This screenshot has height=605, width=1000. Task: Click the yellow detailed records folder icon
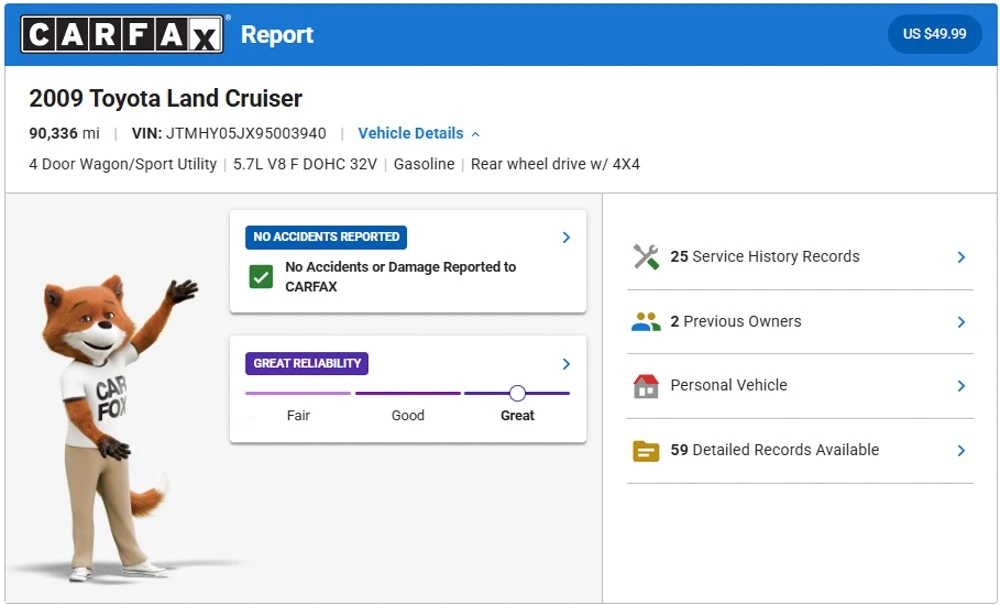[x=645, y=451]
